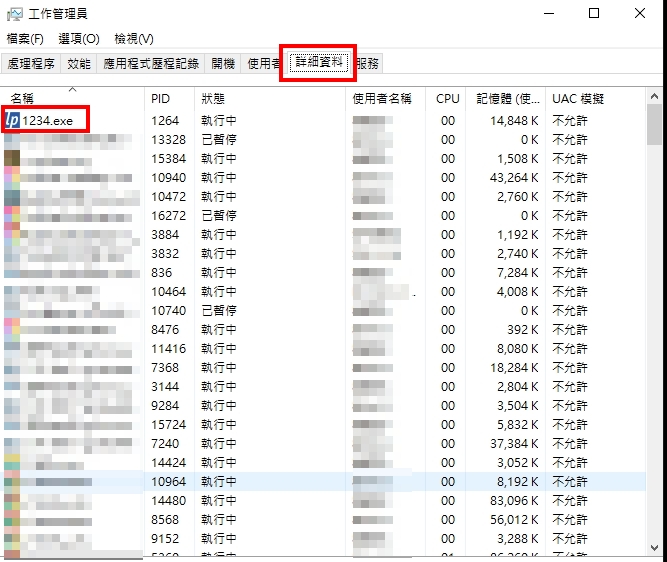Click the UAC 模擬 column header

[x=578, y=99]
